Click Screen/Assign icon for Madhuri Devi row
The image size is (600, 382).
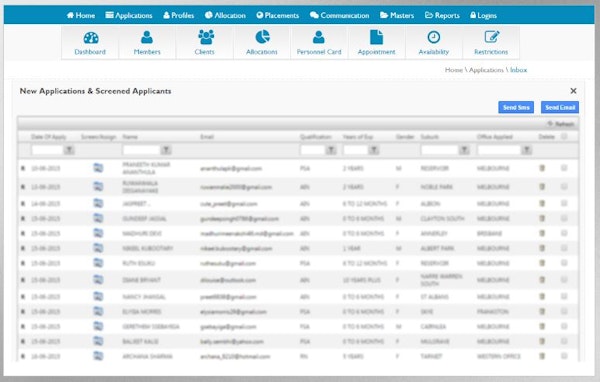98,233
